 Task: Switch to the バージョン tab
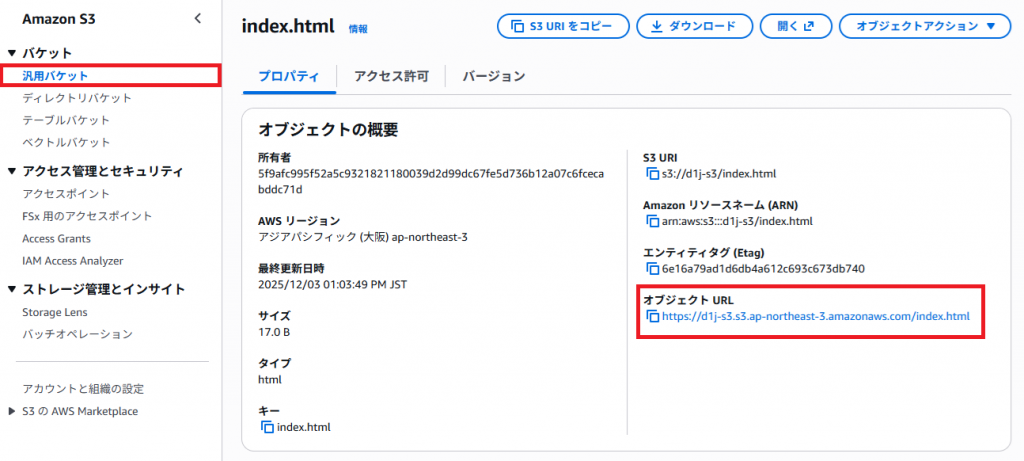(x=493, y=76)
